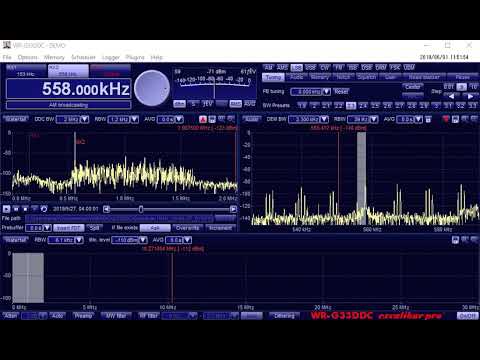Click the round tuning knob
The image size is (480, 360).
152,88
